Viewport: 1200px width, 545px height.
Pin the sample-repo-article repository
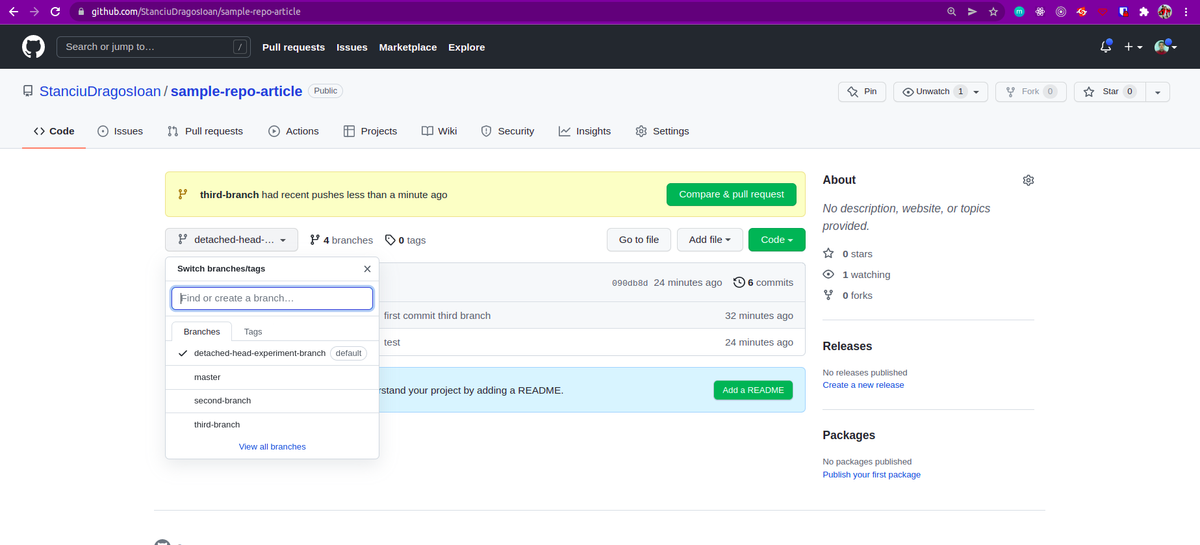(x=861, y=92)
